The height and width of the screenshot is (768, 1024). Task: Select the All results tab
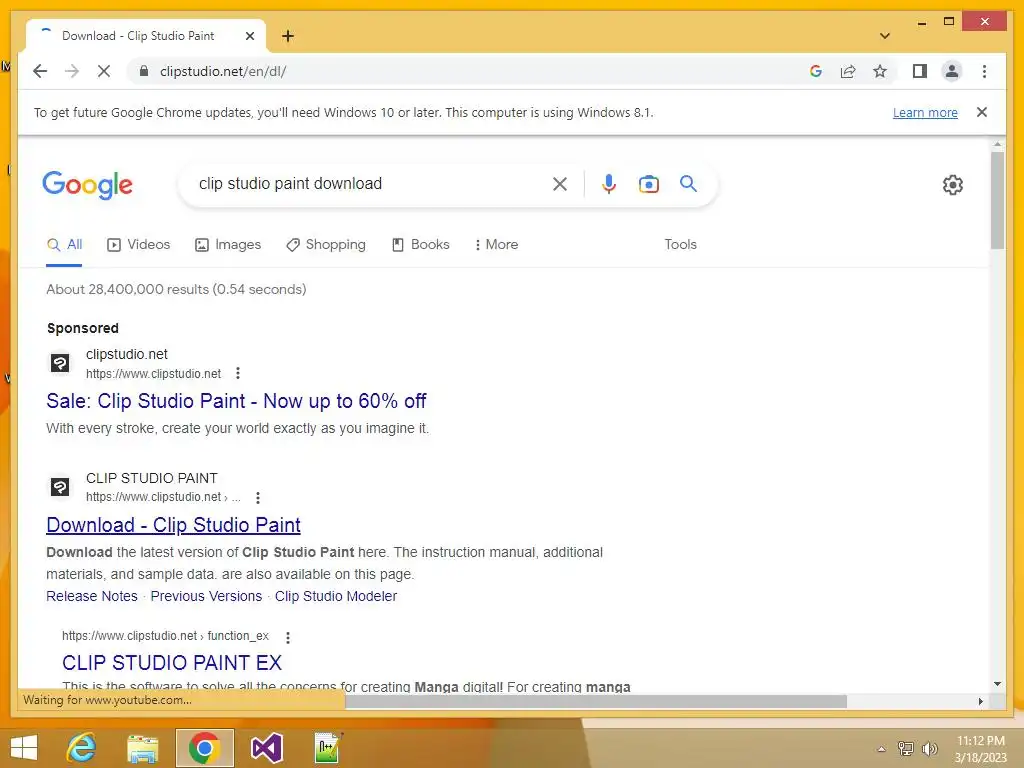point(65,245)
